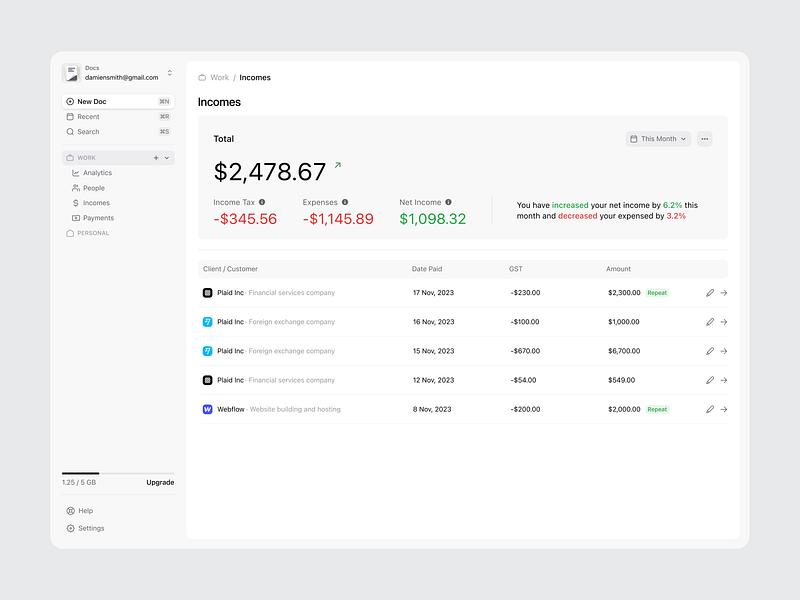This screenshot has height=600, width=800.
Task: Click Plaid Inc logo in 17 Nov row
Action: 208,293
